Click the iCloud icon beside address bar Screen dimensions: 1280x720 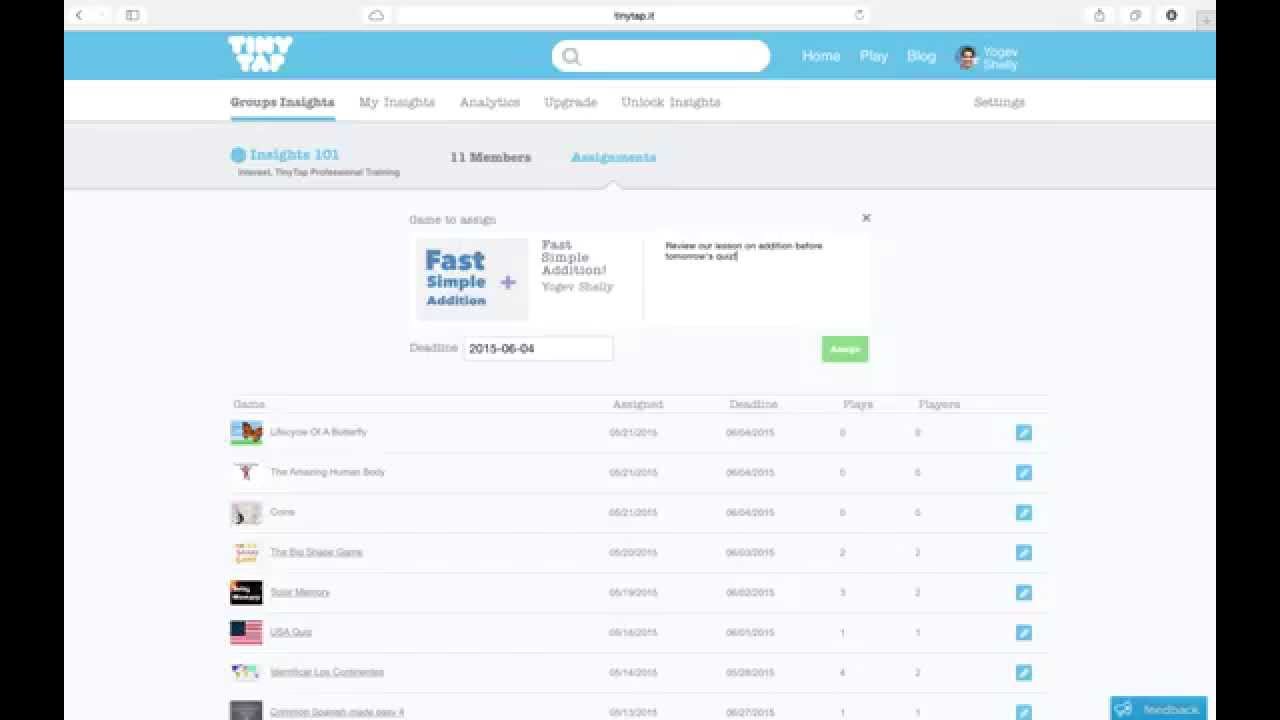376,15
